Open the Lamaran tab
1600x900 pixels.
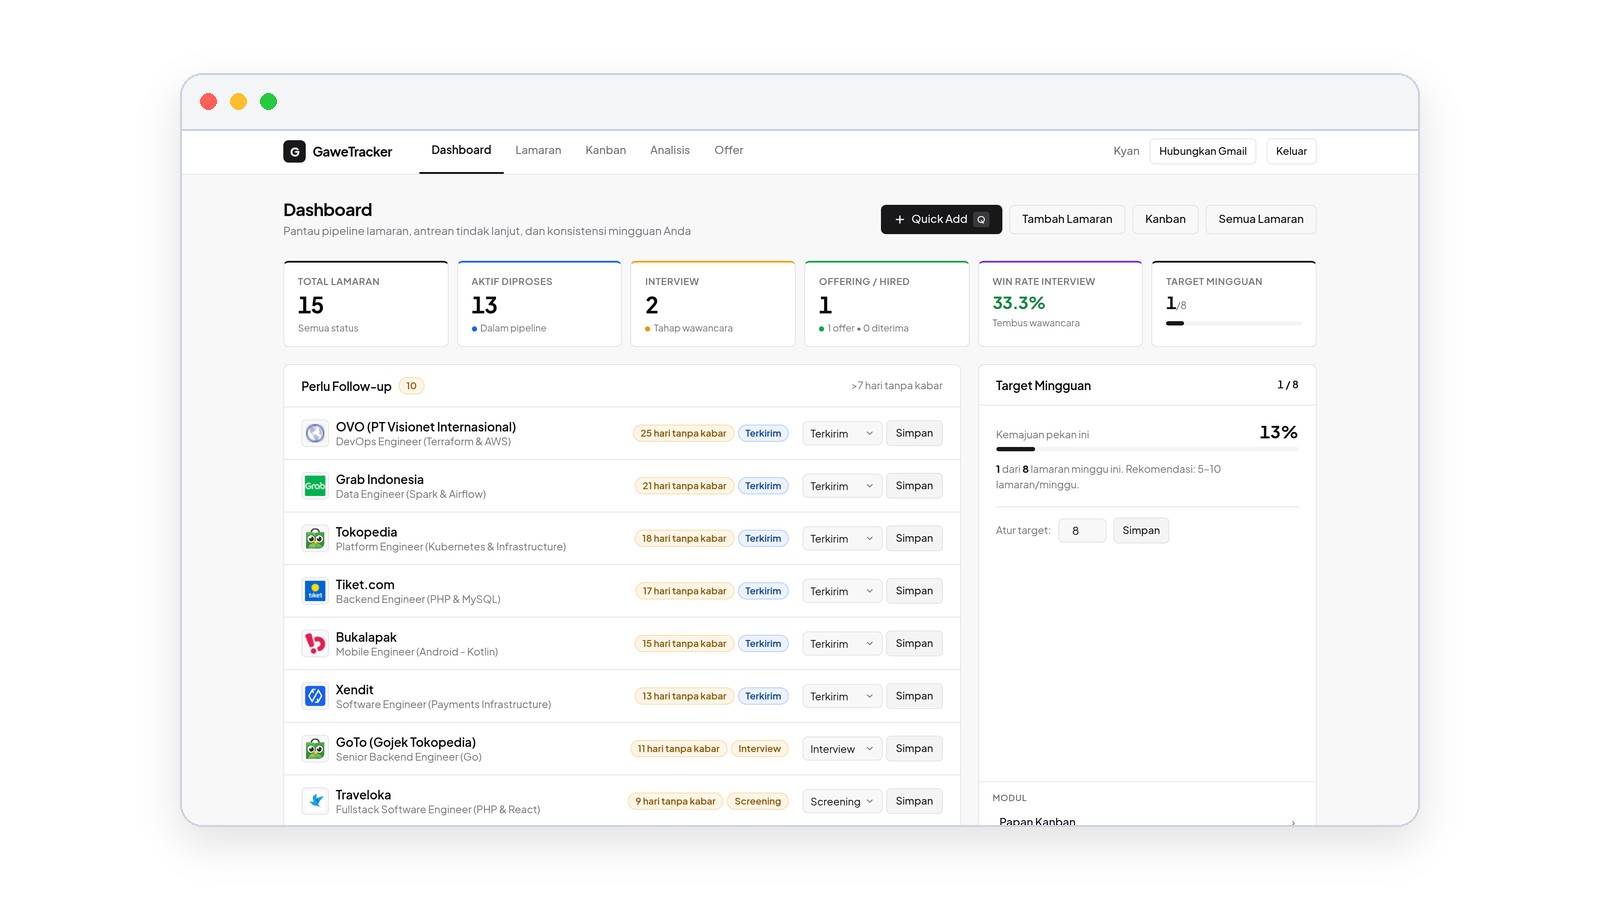coord(538,150)
